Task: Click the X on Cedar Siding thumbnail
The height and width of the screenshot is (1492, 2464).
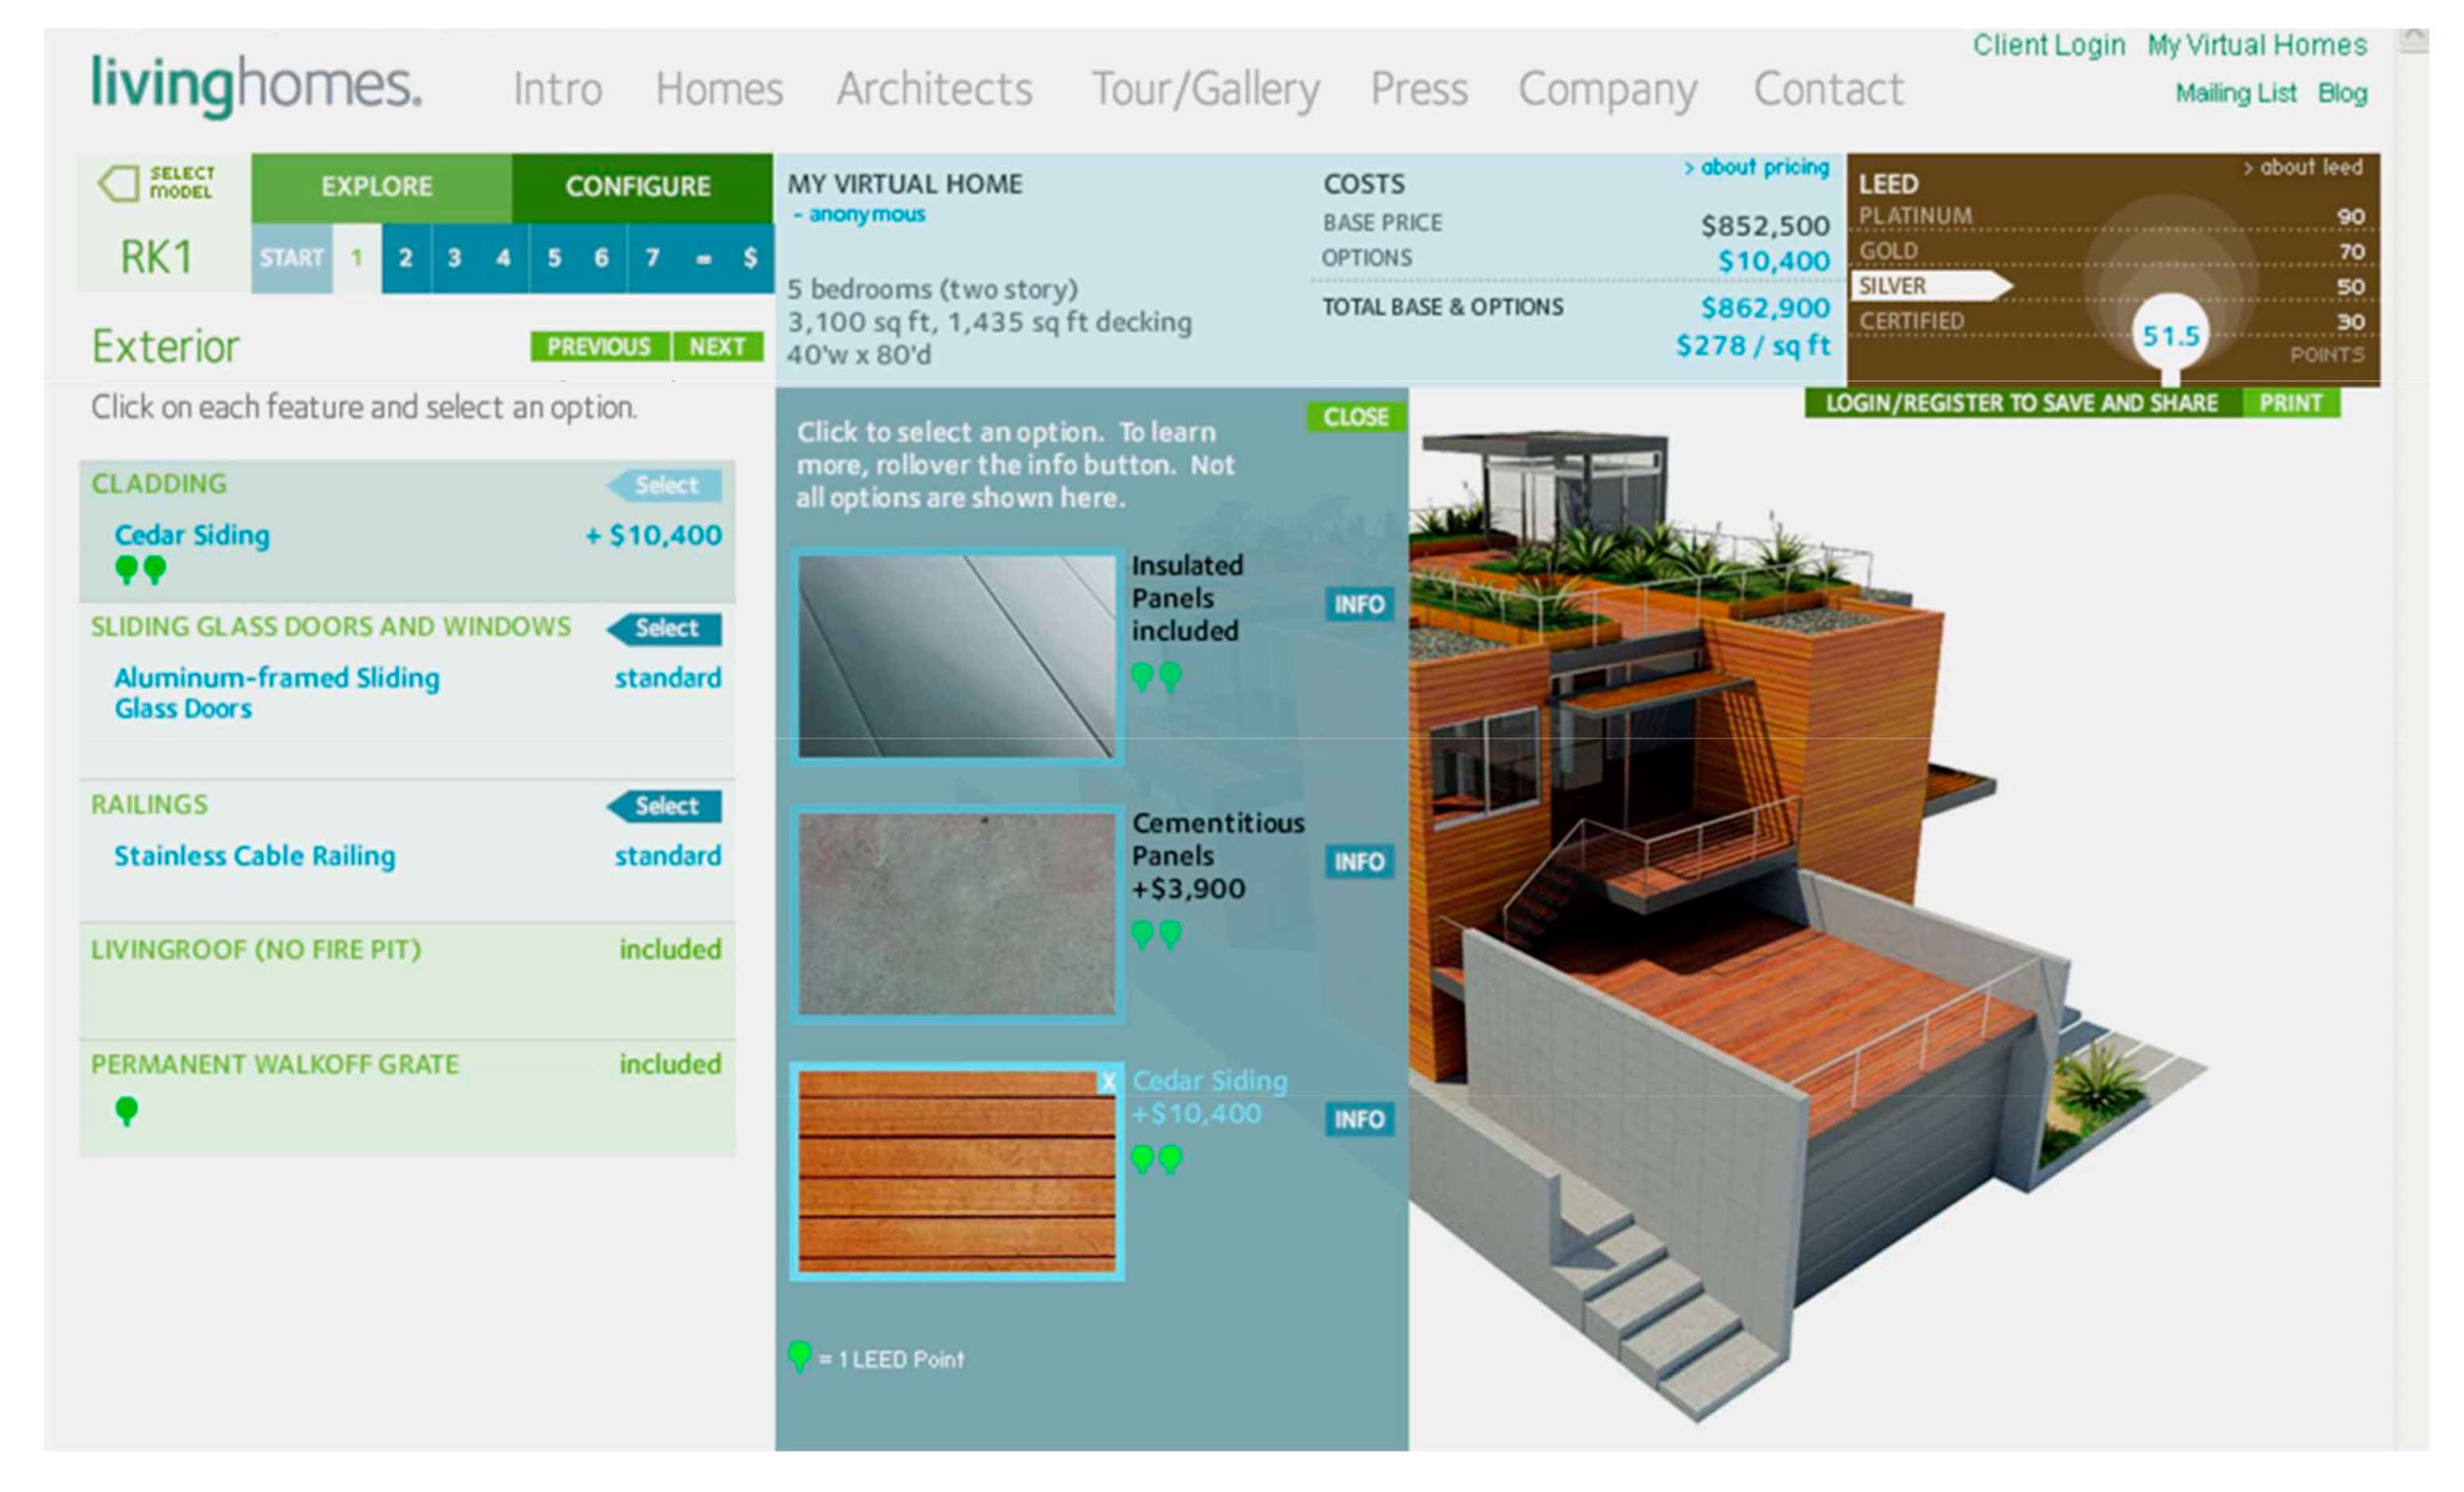Action: coord(1107,1082)
